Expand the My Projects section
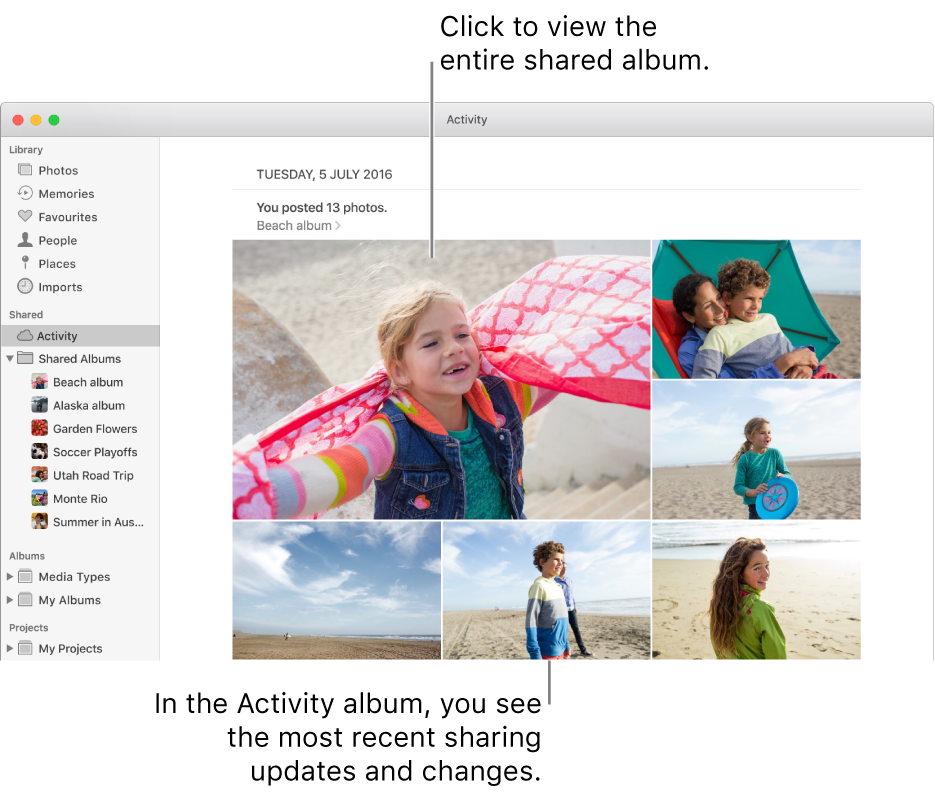 click(11, 648)
